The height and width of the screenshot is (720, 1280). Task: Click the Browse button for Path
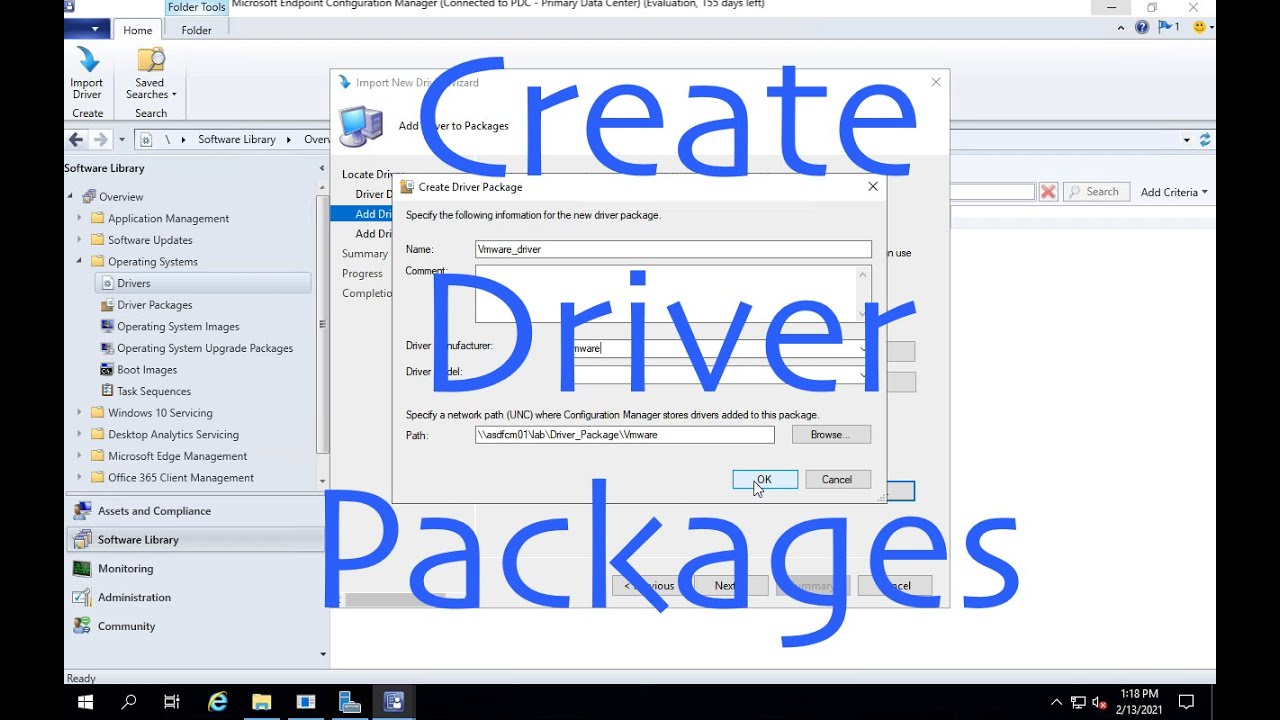[x=831, y=435]
